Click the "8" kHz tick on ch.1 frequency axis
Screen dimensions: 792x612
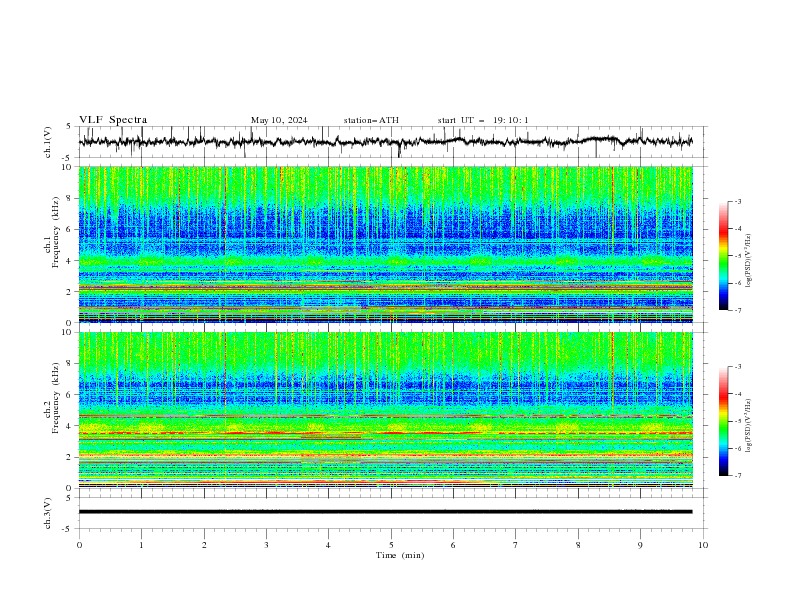coord(70,198)
